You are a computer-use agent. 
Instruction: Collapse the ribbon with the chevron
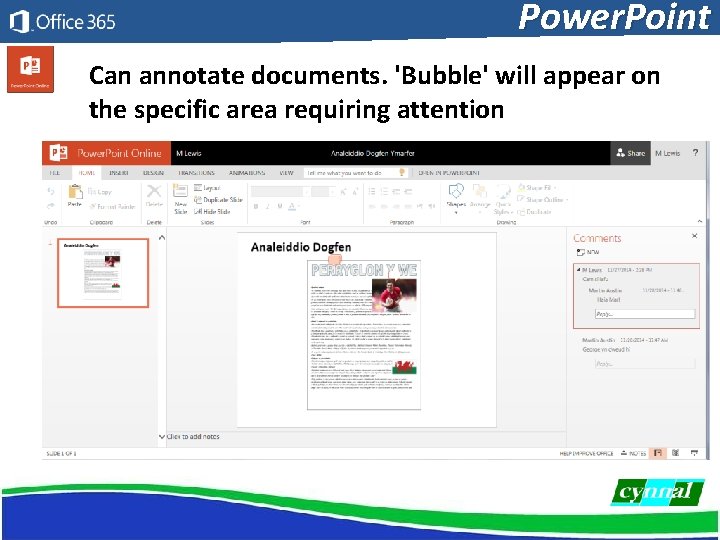(x=699, y=221)
